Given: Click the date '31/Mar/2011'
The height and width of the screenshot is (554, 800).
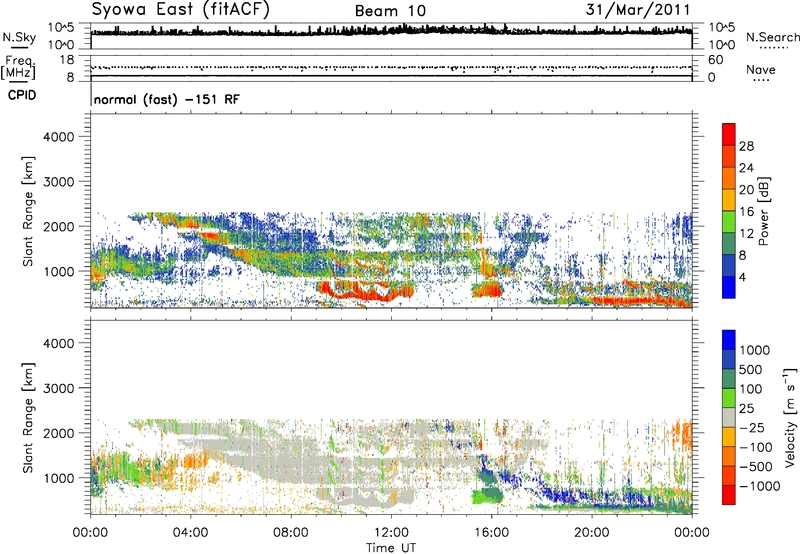Looking at the screenshot, I should coord(638,10).
